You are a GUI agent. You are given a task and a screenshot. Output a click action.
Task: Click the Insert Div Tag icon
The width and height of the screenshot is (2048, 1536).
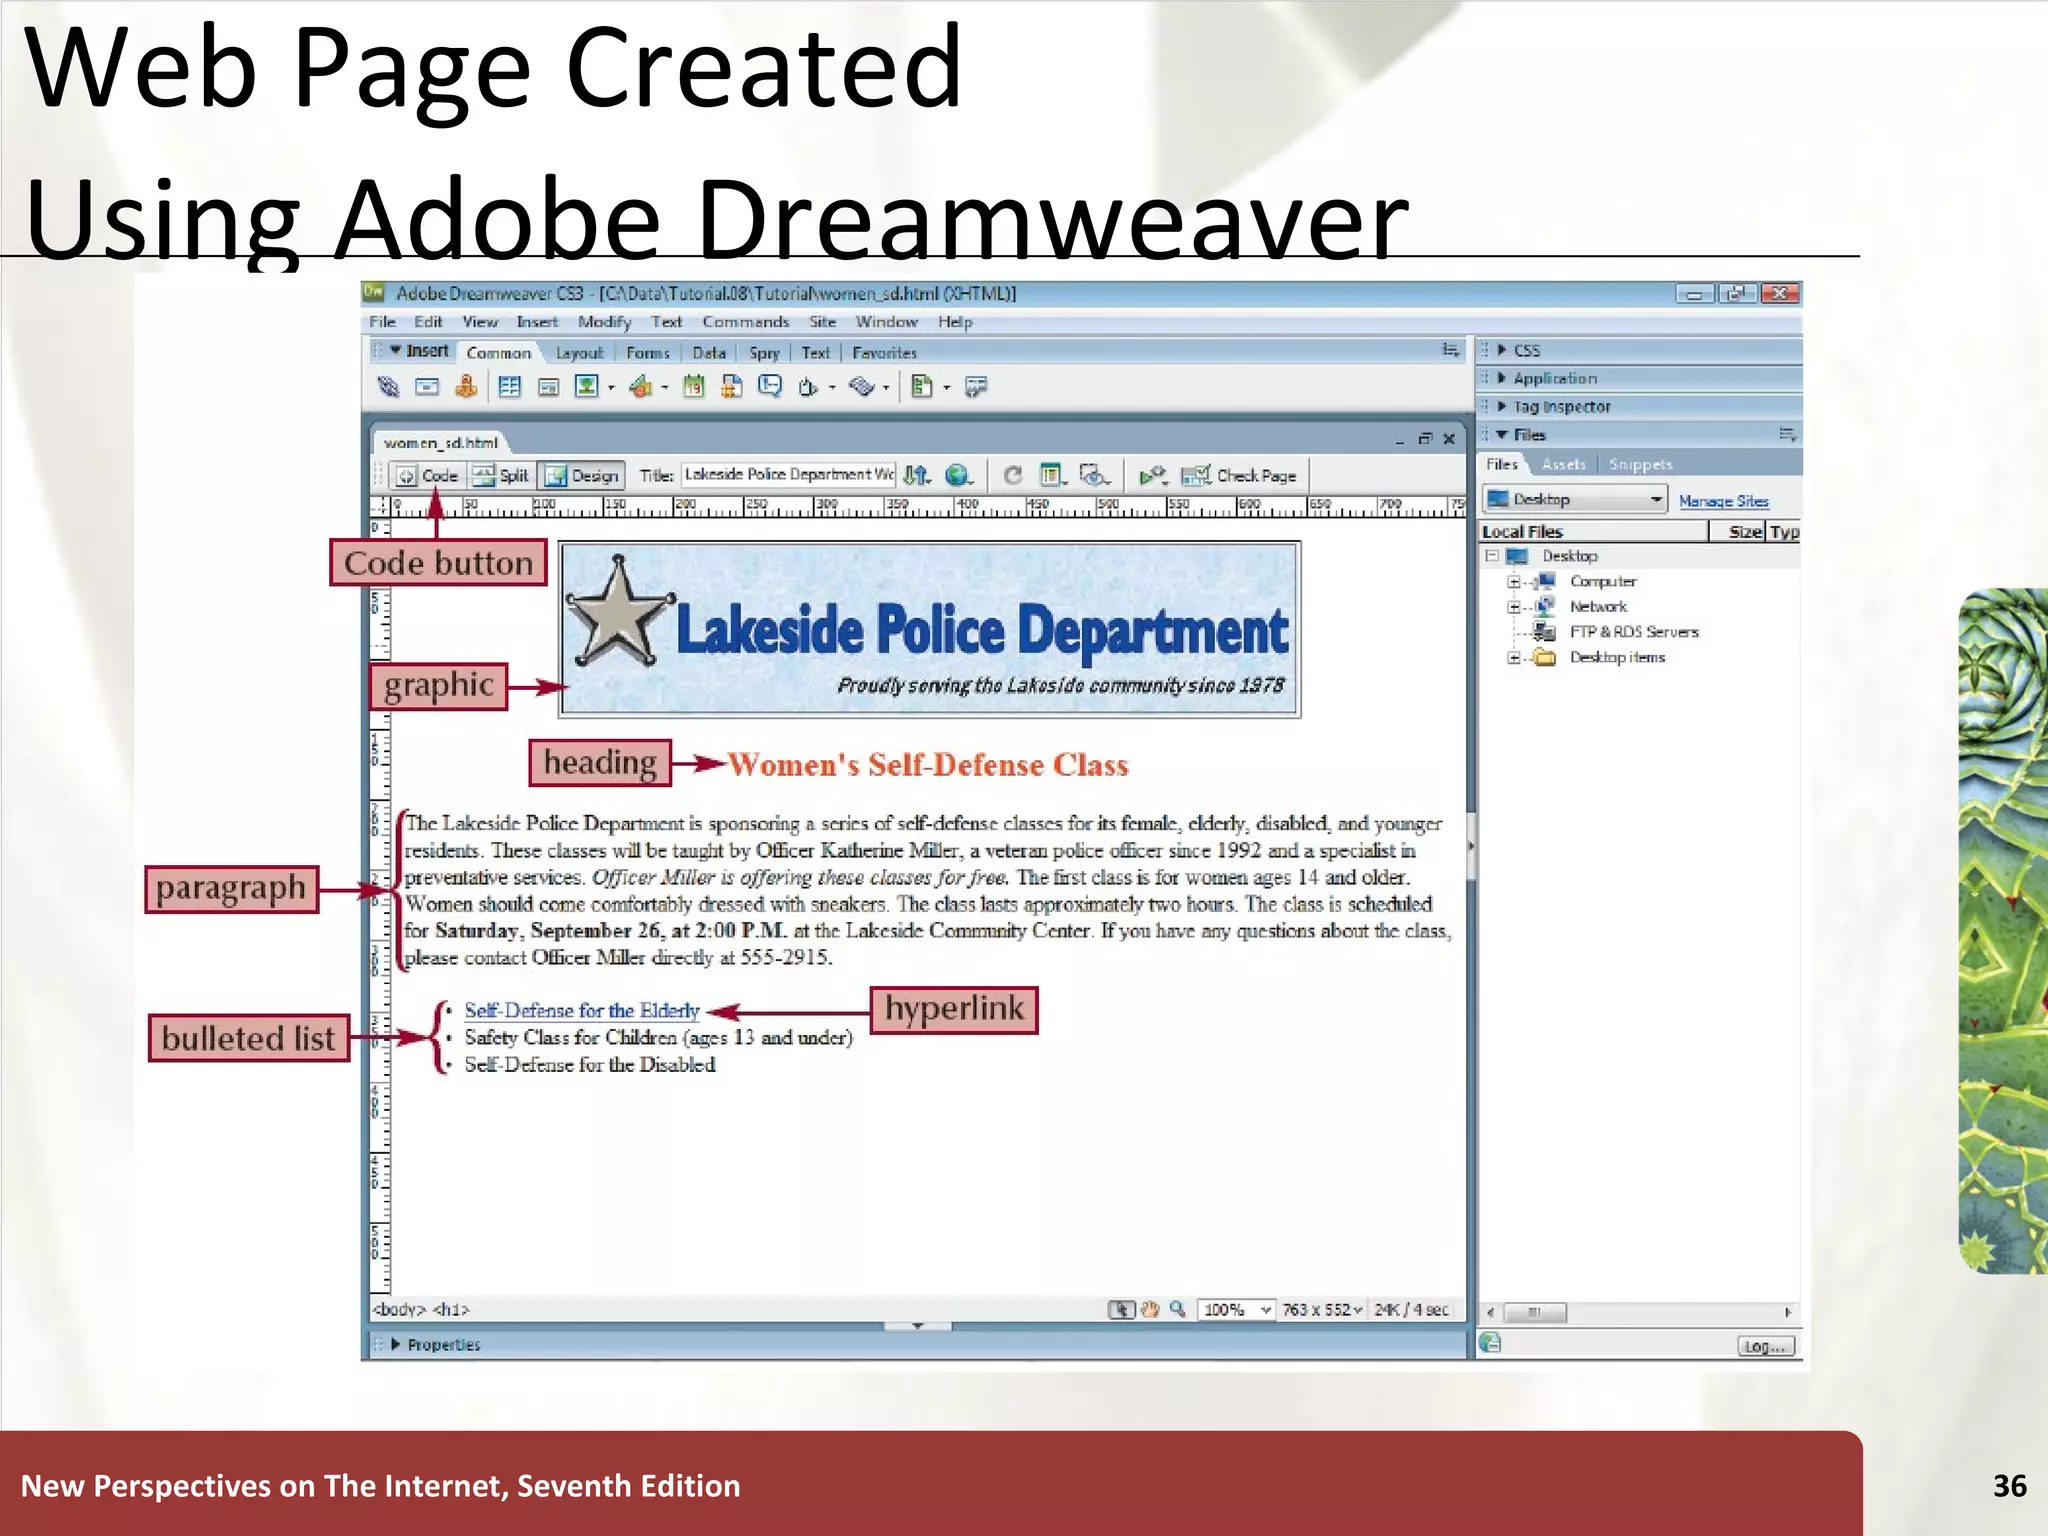[x=548, y=387]
